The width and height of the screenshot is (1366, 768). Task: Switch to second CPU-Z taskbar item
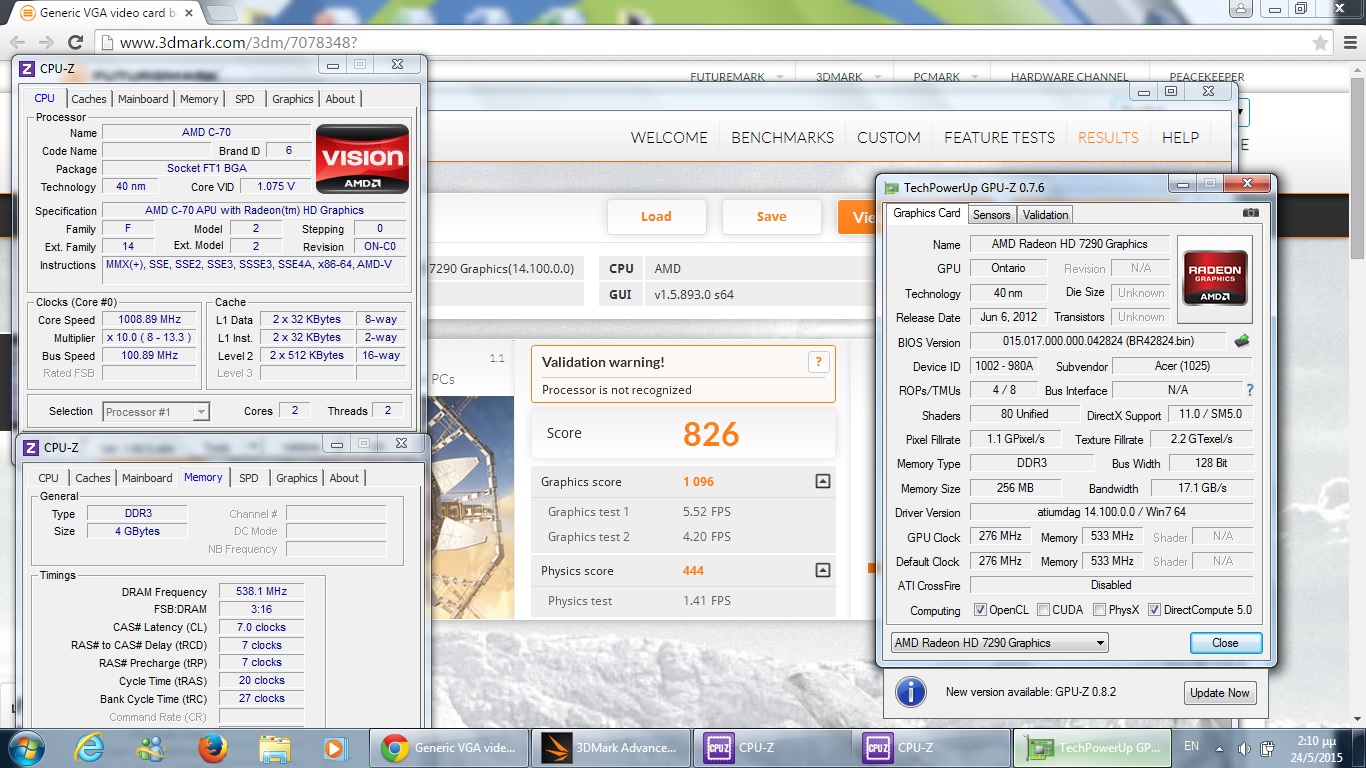933,747
